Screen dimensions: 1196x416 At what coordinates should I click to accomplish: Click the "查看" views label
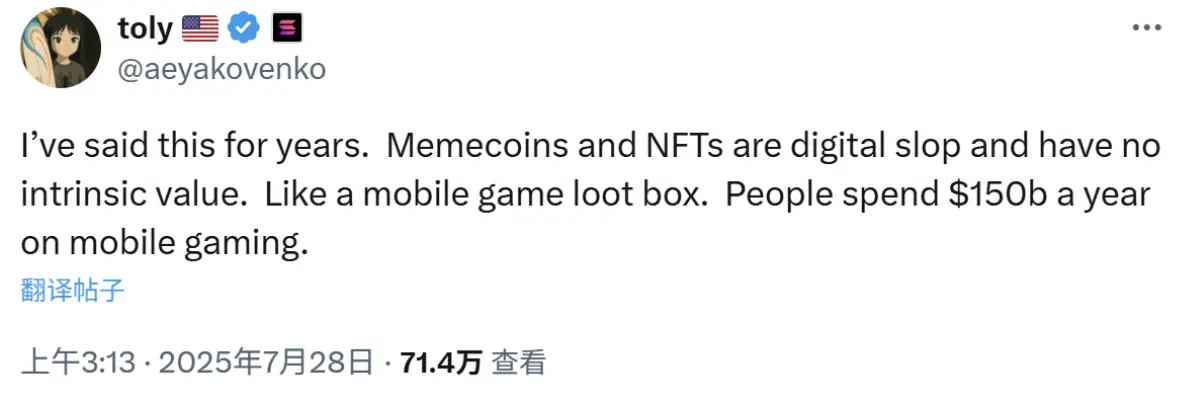(x=519, y=363)
